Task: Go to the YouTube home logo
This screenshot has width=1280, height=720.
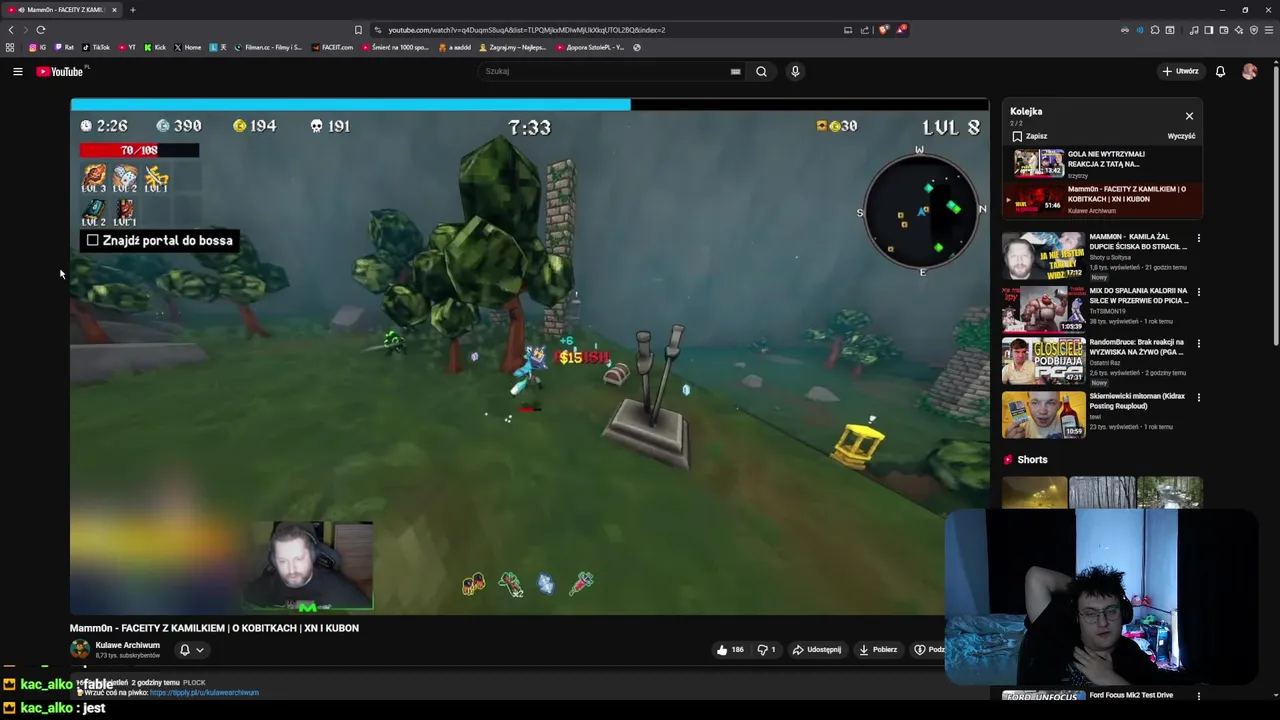Action: (60, 71)
